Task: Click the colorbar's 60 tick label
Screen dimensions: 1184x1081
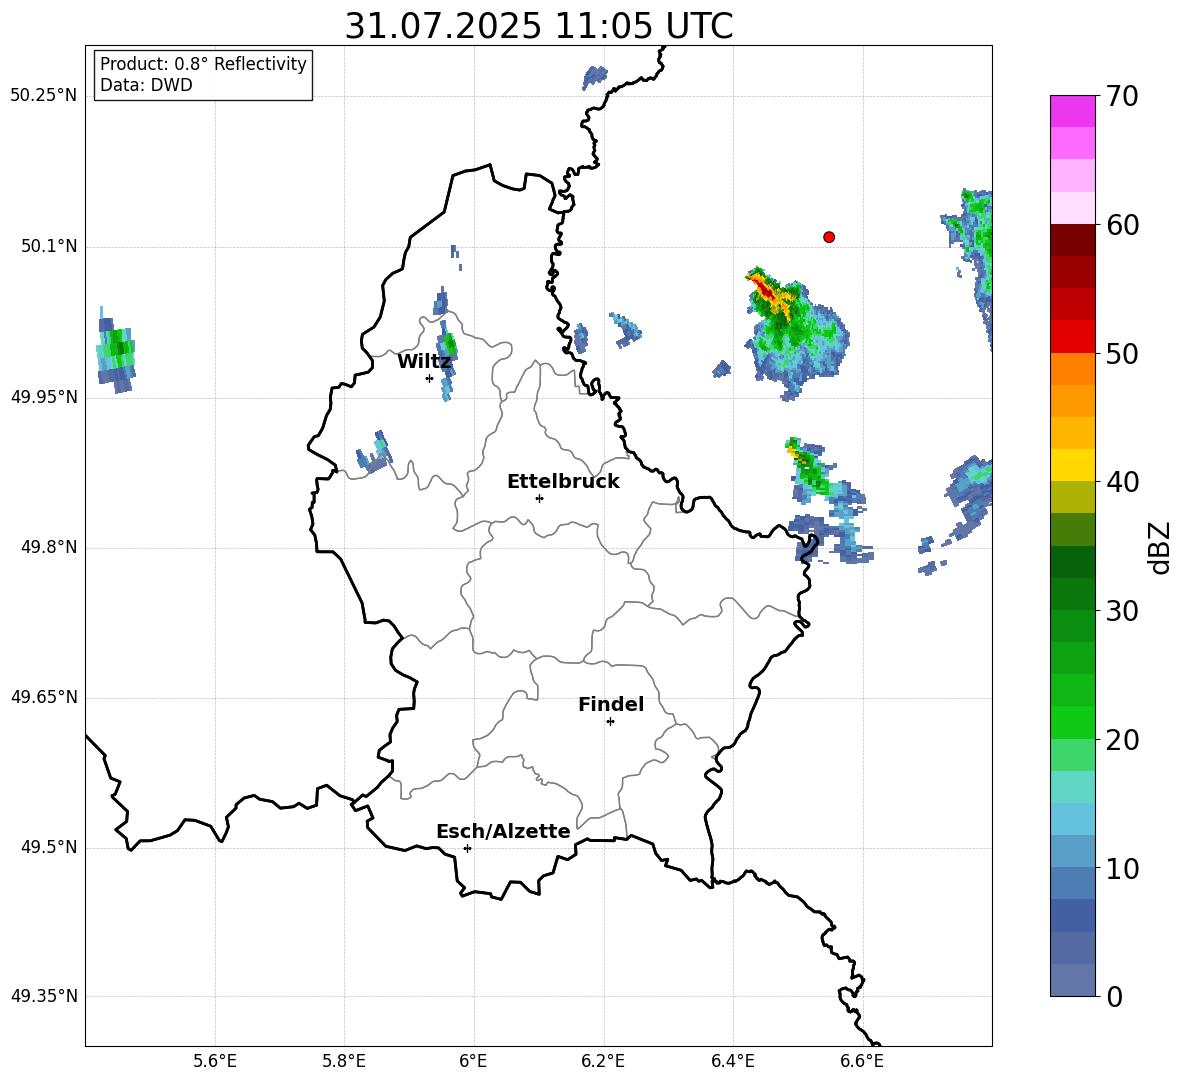Action: (1122, 225)
